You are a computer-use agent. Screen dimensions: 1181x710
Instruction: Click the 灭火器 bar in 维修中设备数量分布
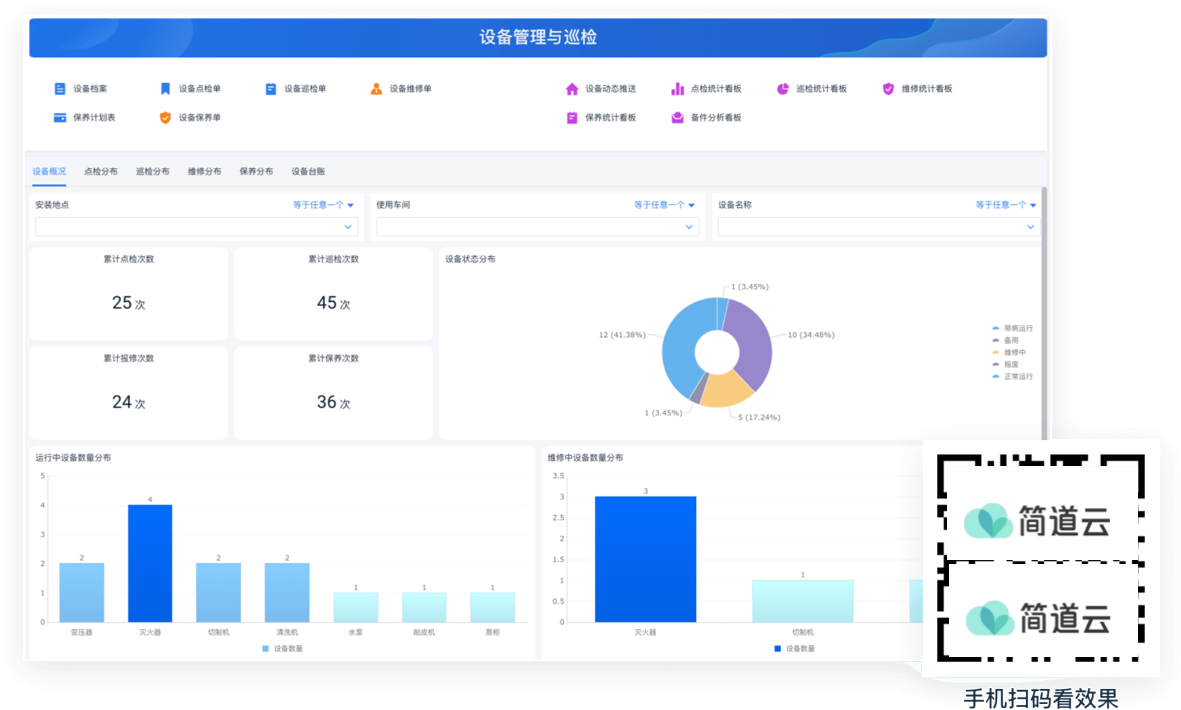645,559
